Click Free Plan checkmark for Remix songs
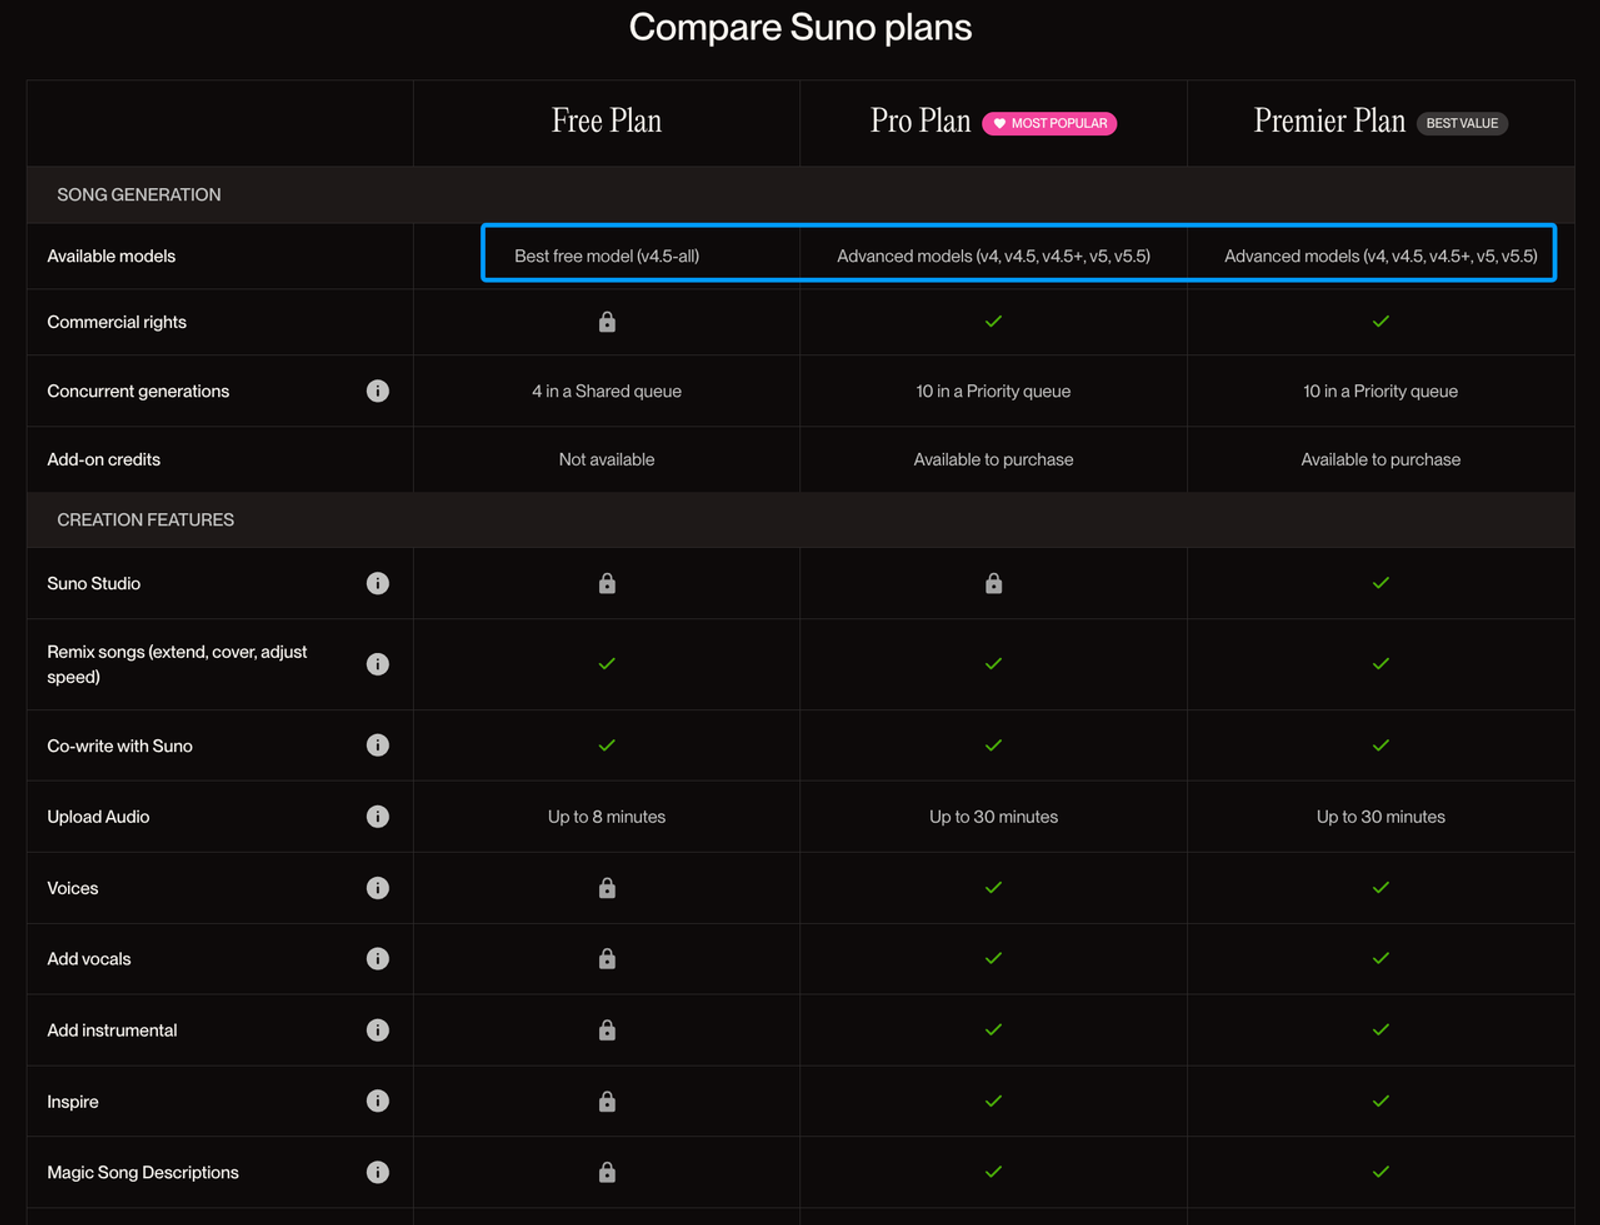The height and width of the screenshot is (1225, 1600). (x=607, y=664)
